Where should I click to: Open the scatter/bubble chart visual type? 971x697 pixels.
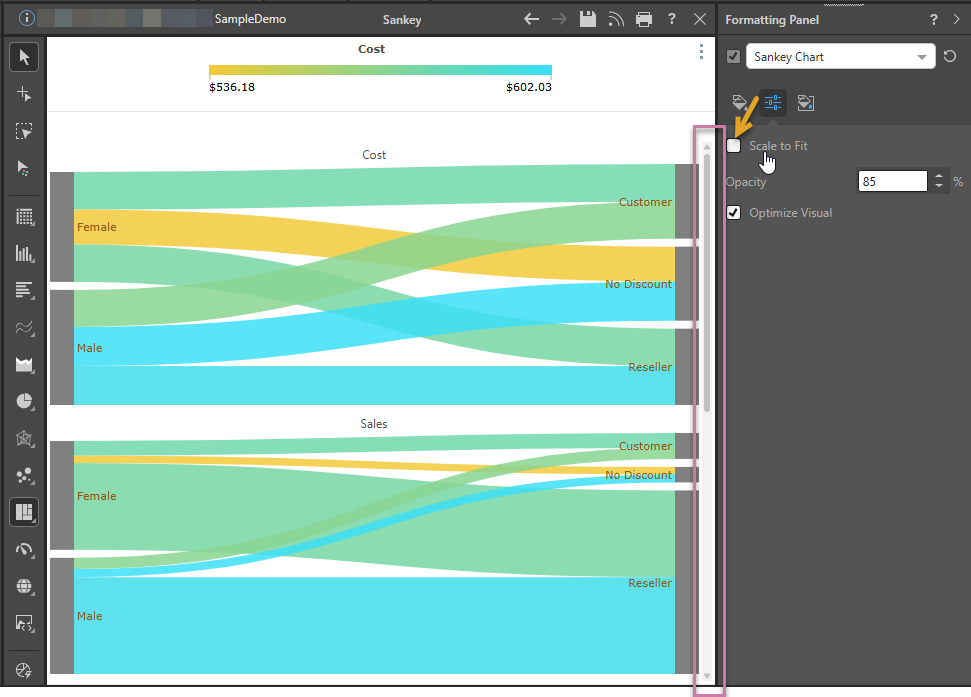24,475
